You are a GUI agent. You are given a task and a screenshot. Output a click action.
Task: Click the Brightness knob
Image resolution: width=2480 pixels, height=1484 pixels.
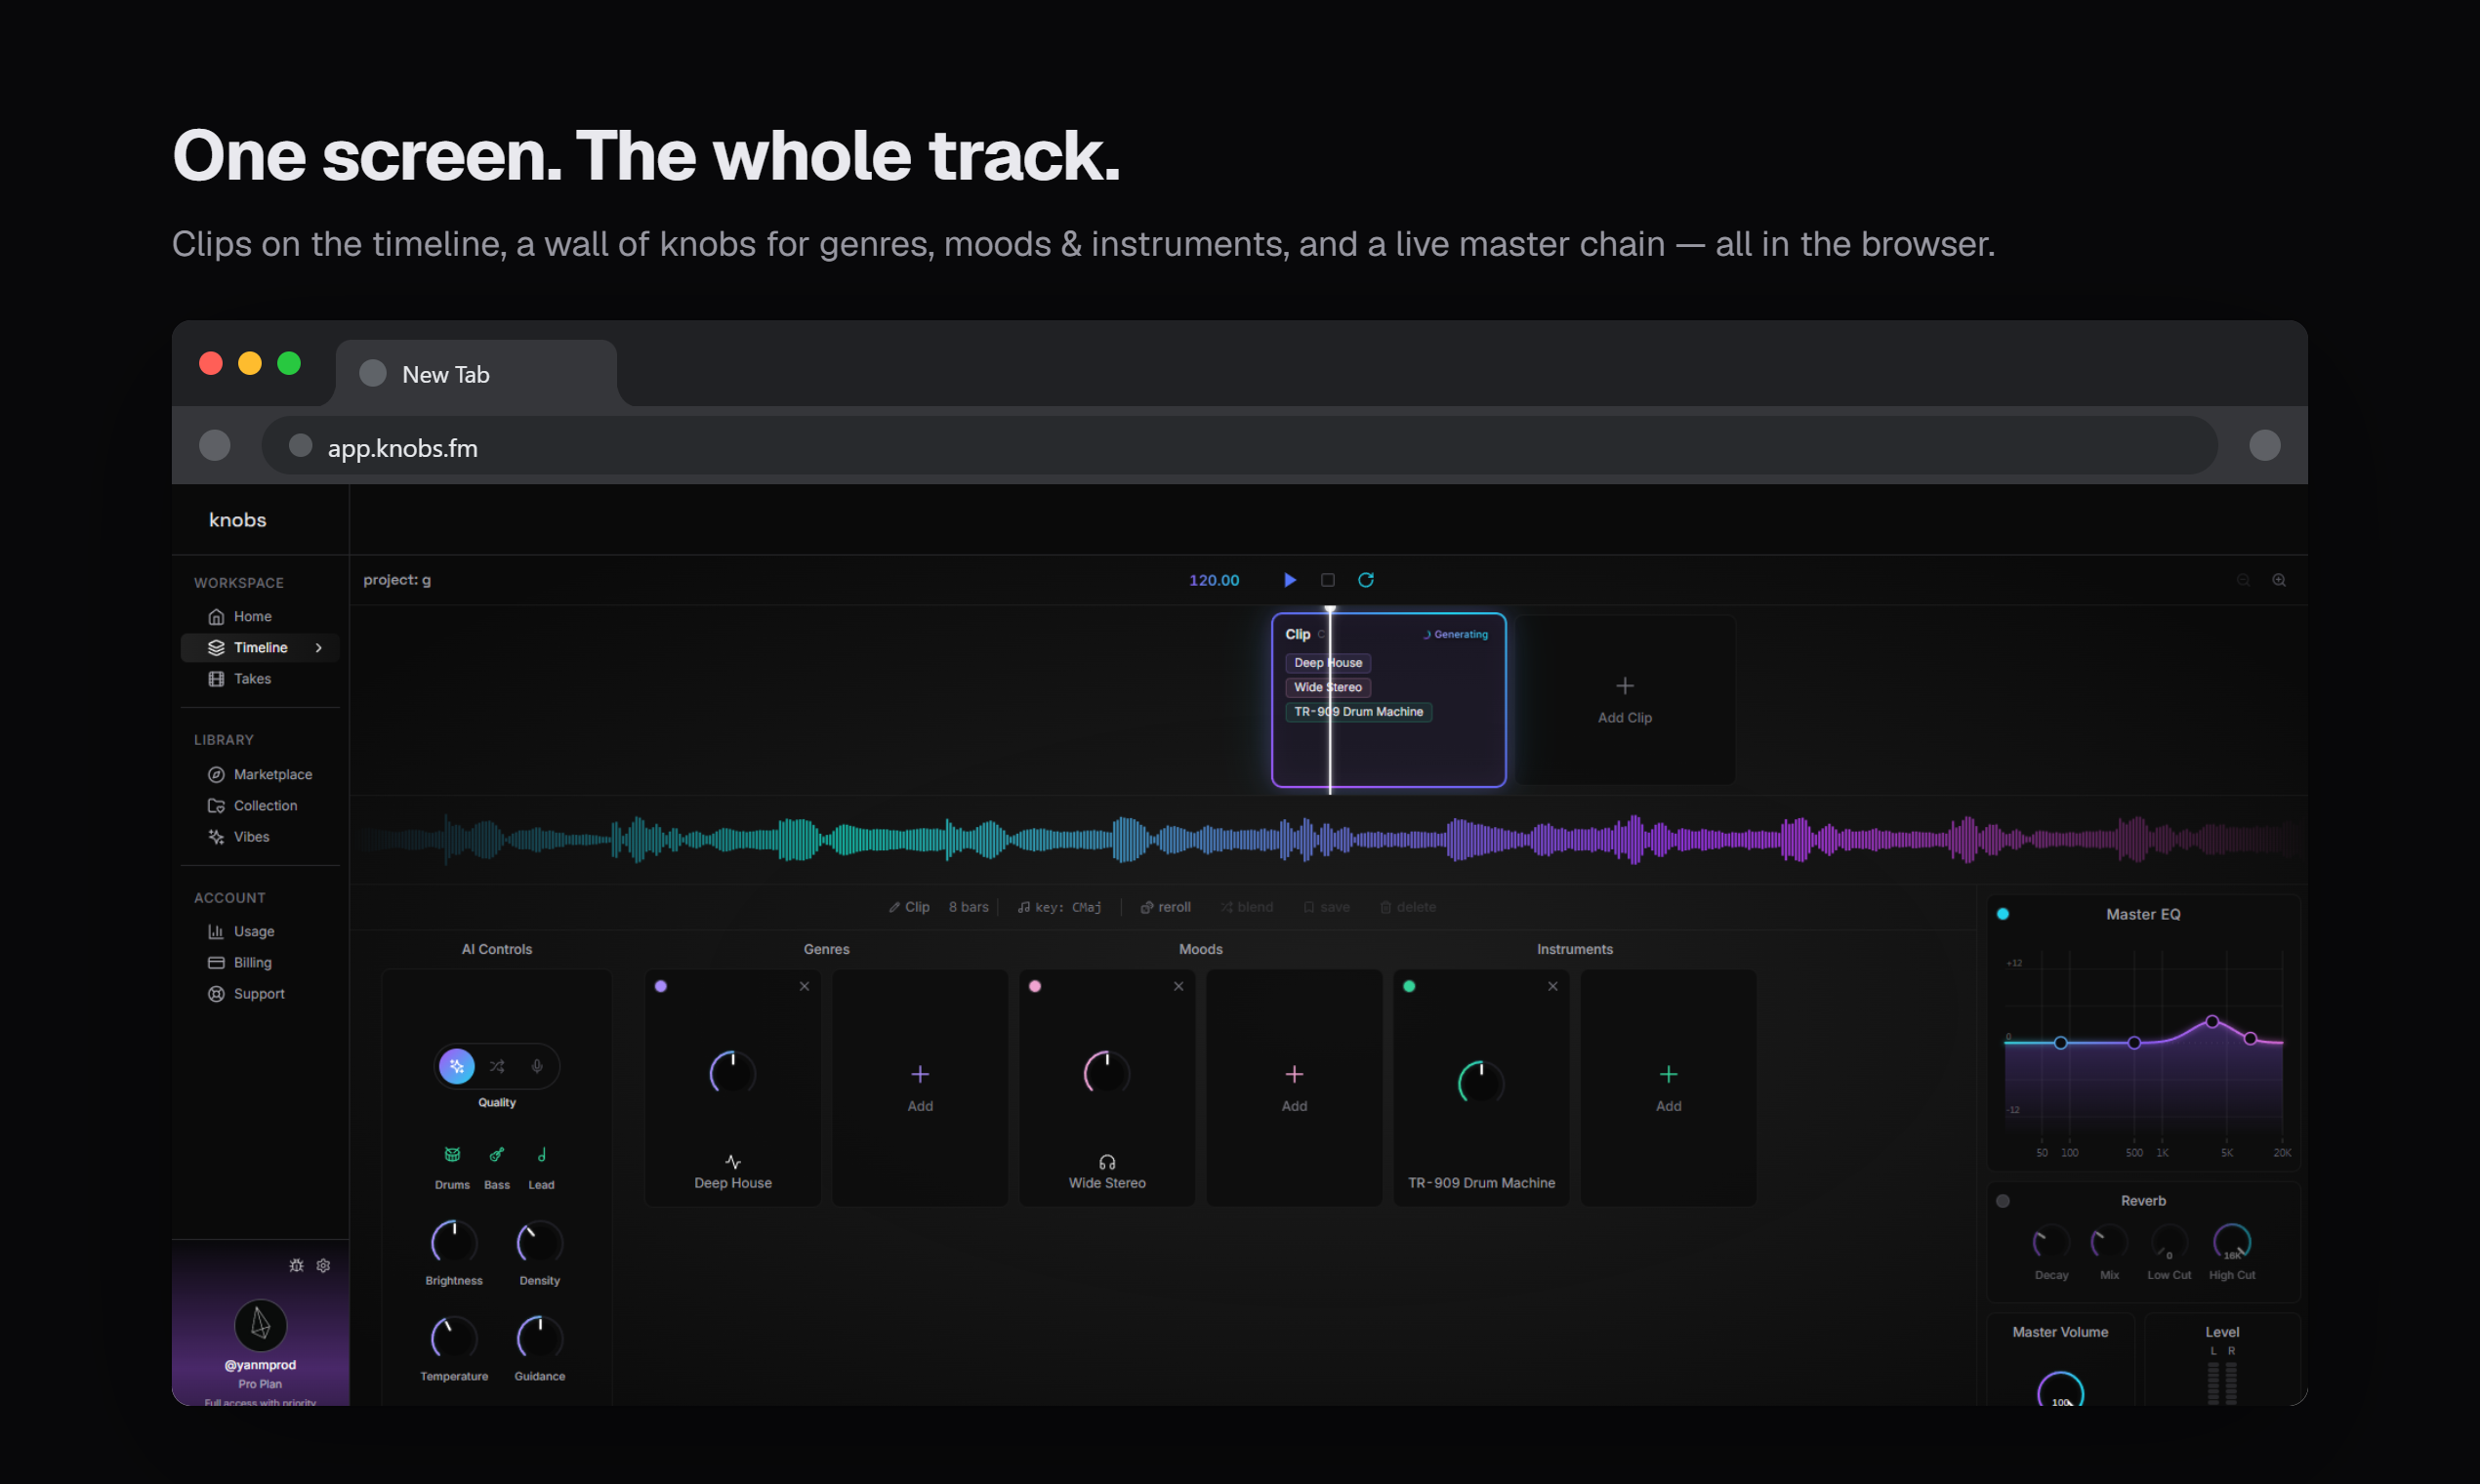[x=454, y=1243]
